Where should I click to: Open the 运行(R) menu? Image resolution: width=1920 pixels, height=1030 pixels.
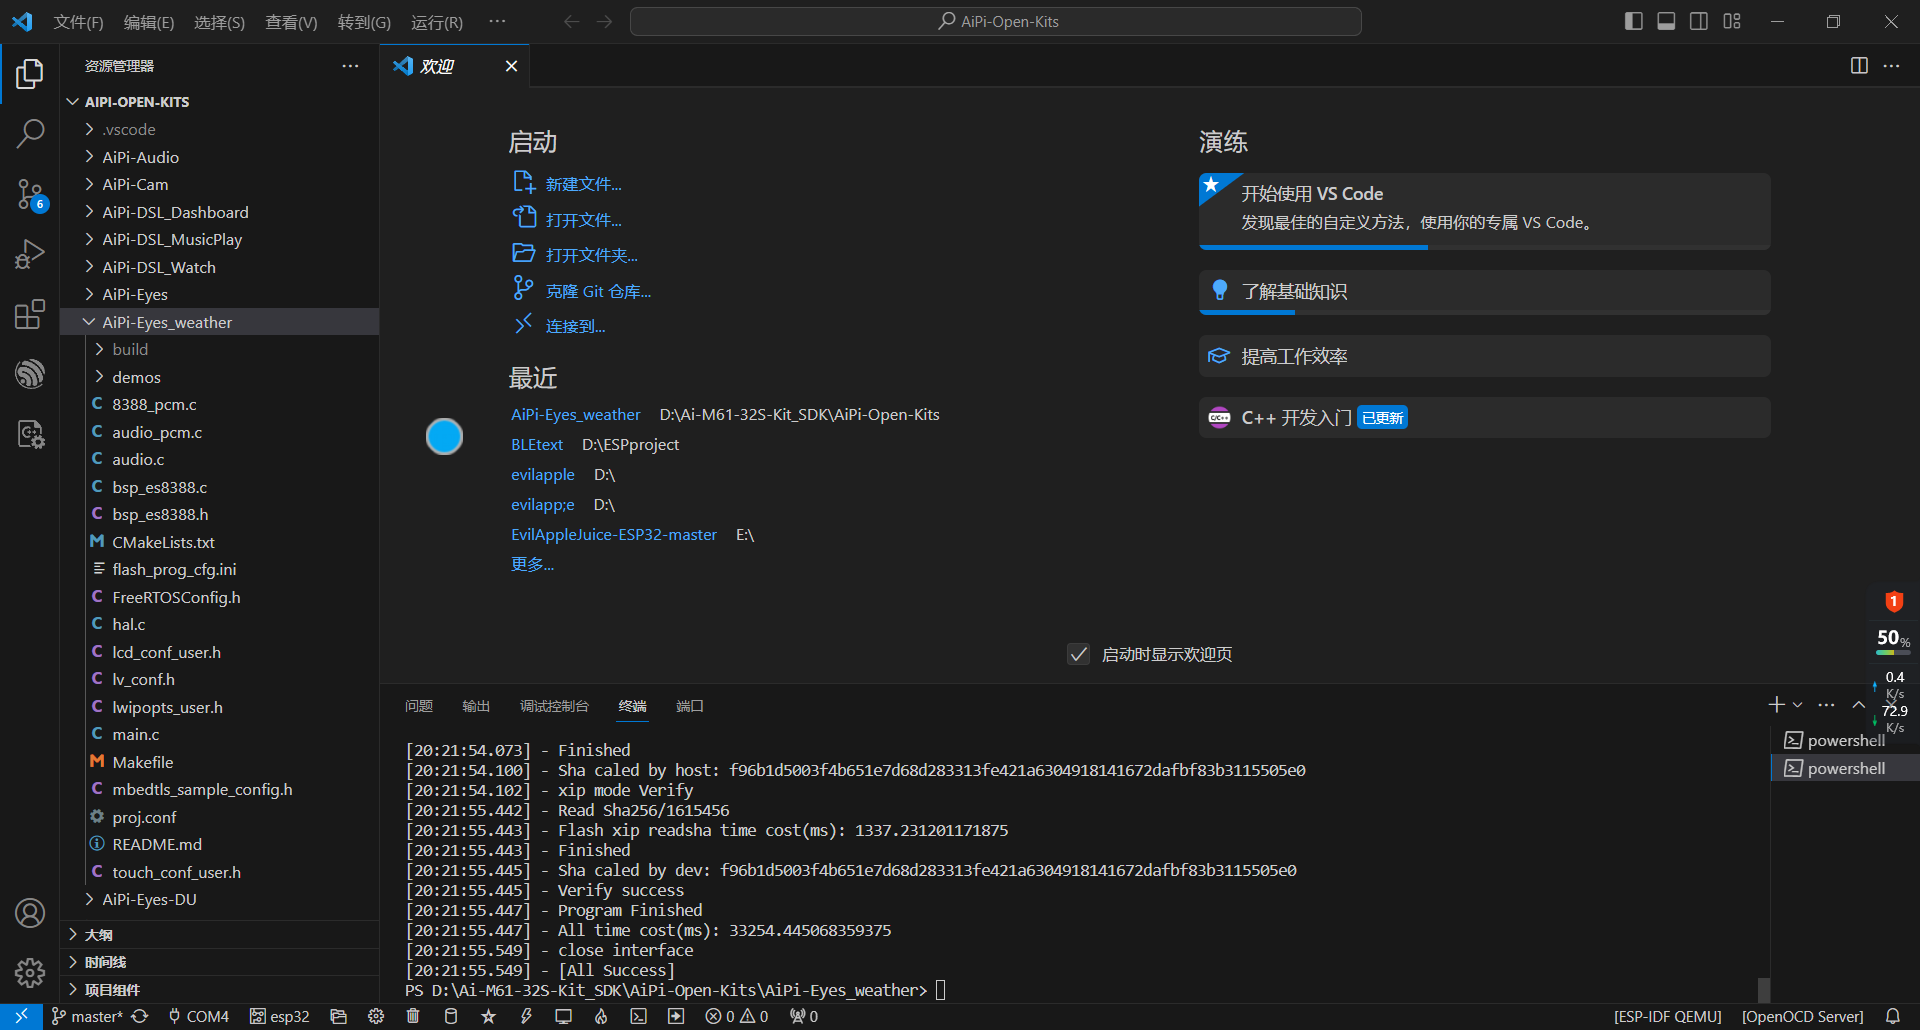tap(437, 22)
